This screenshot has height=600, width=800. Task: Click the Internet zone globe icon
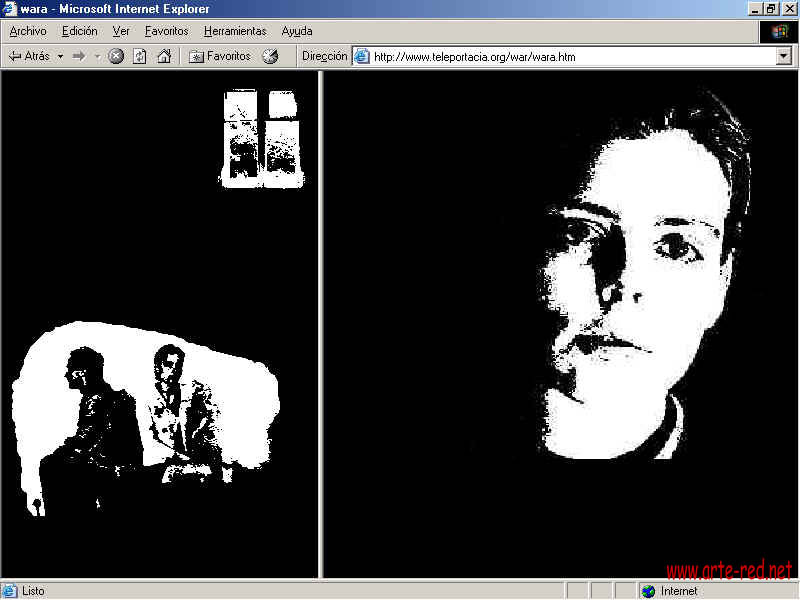[648, 591]
